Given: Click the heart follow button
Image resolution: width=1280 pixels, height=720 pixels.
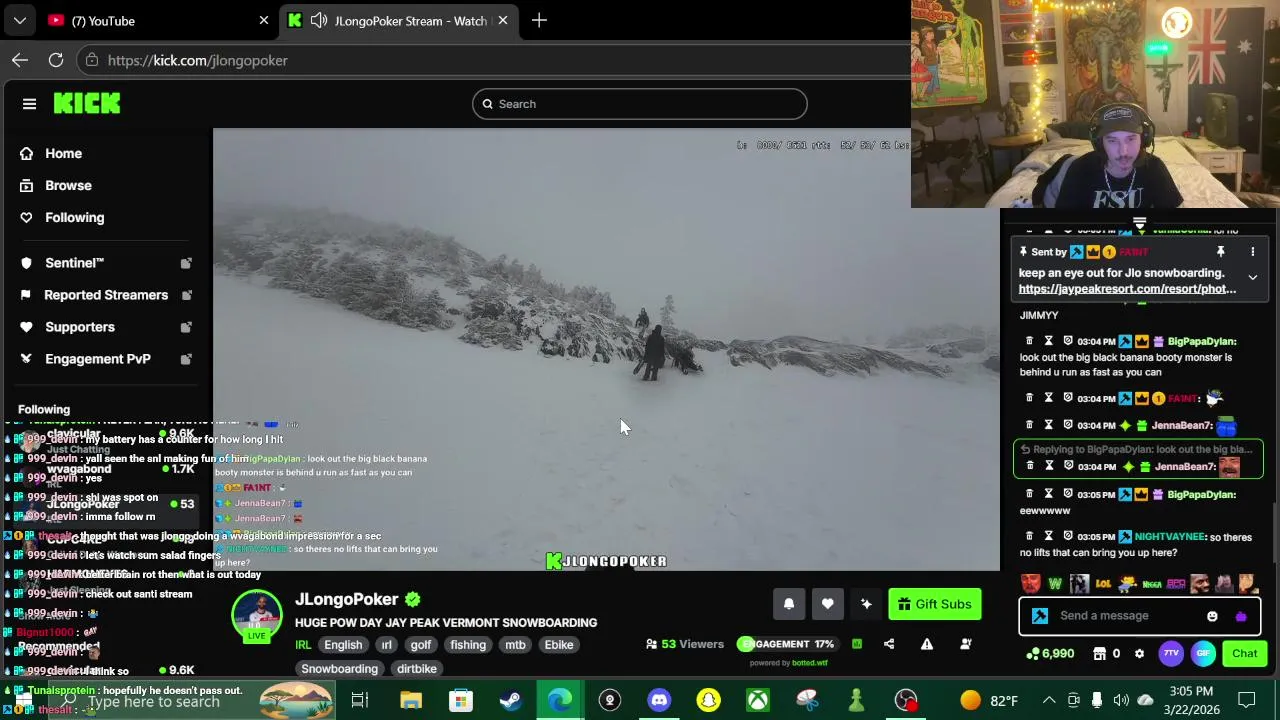Looking at the screenshot, I should tap(827, 604).
